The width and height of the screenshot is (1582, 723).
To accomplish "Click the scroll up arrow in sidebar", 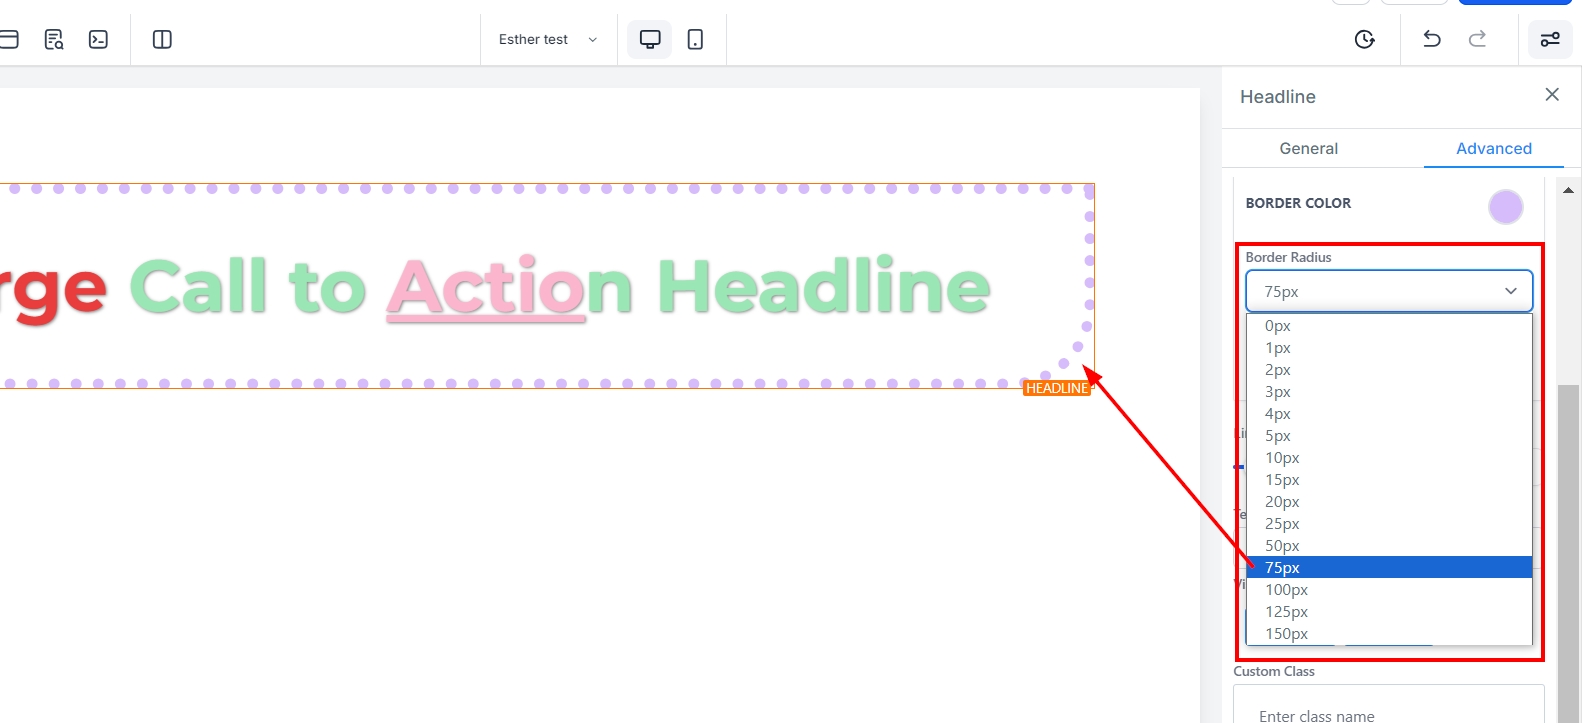I will [1568, 190].
